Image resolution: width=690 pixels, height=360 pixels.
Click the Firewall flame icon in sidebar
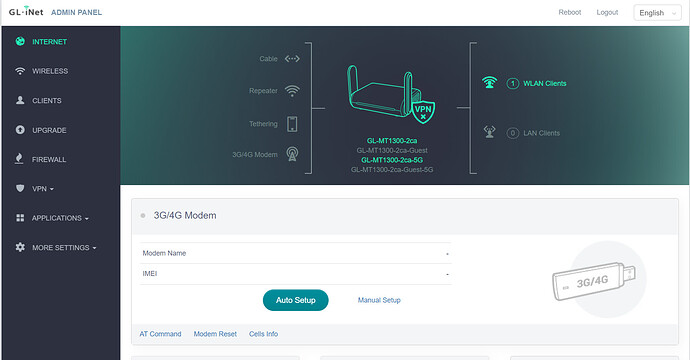coord(19,159)
